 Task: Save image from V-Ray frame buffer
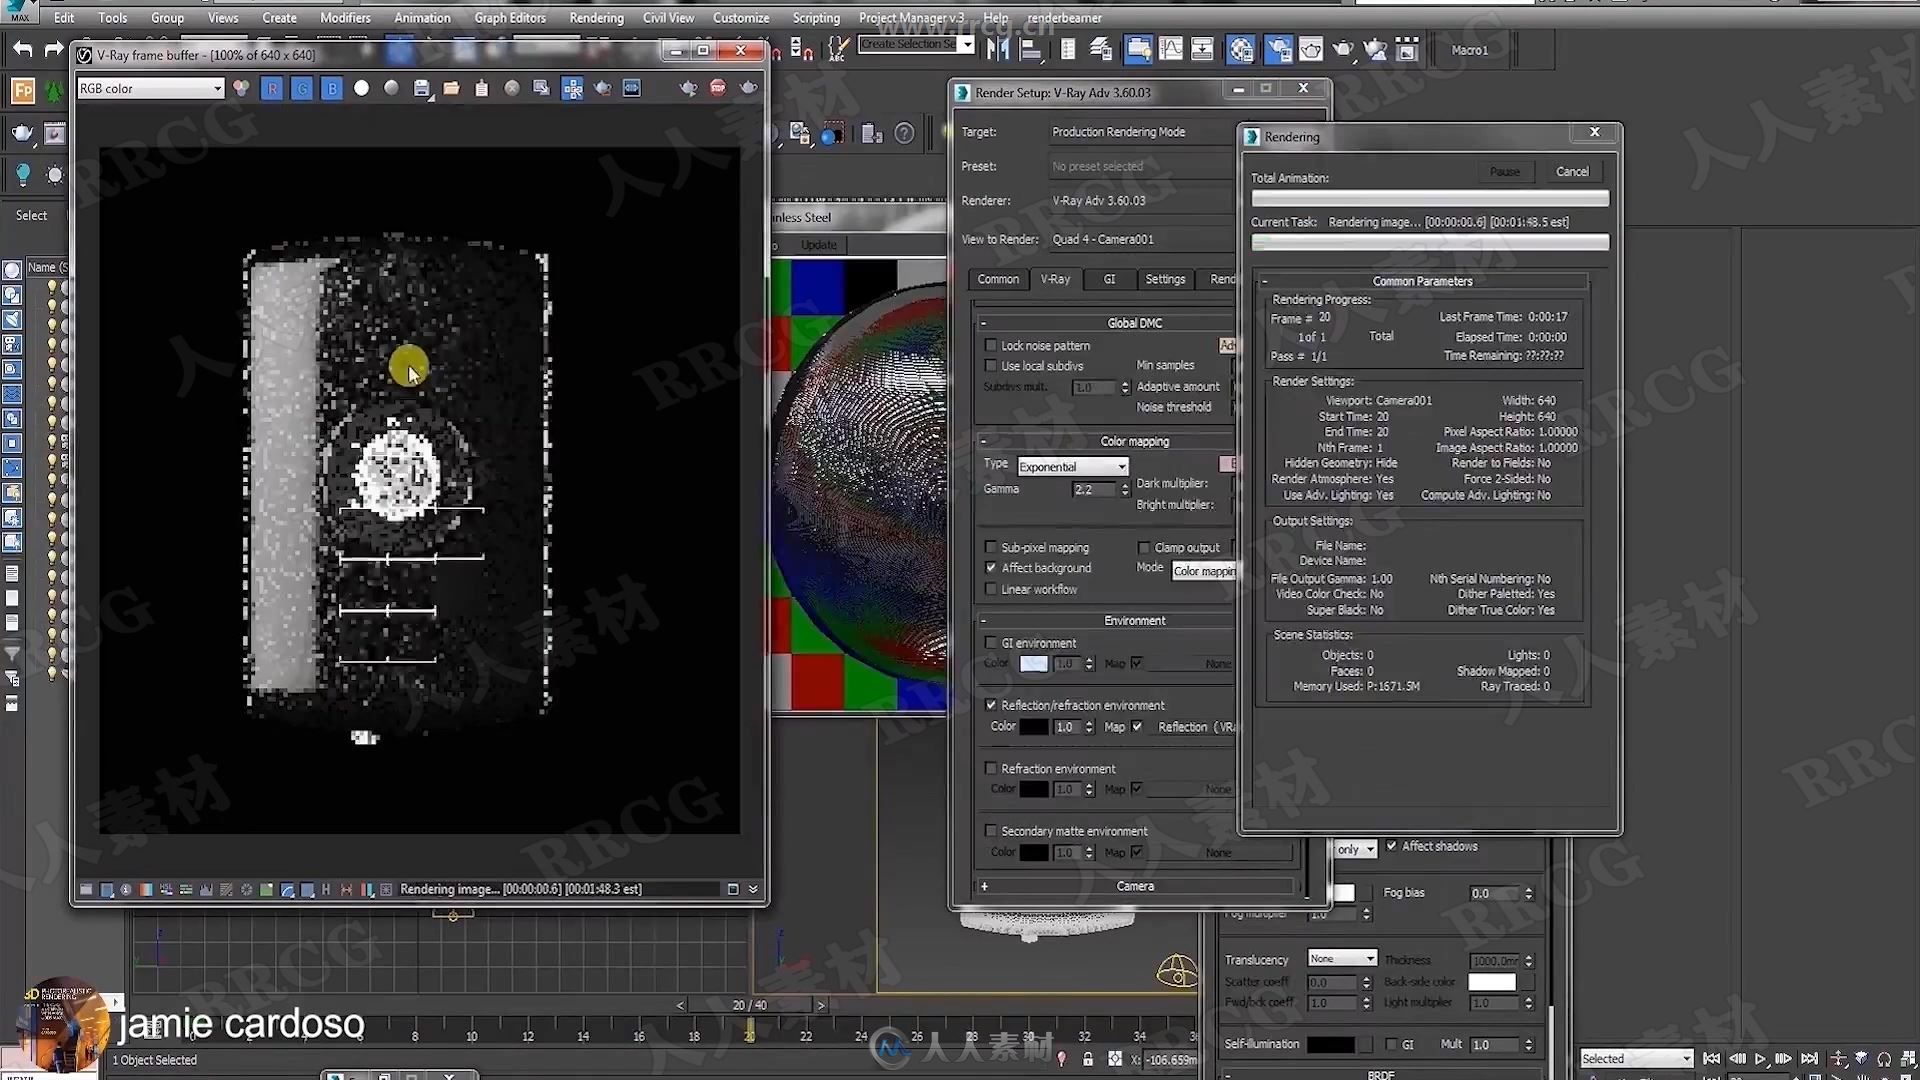pyautogui.click(x=422, y=88)
